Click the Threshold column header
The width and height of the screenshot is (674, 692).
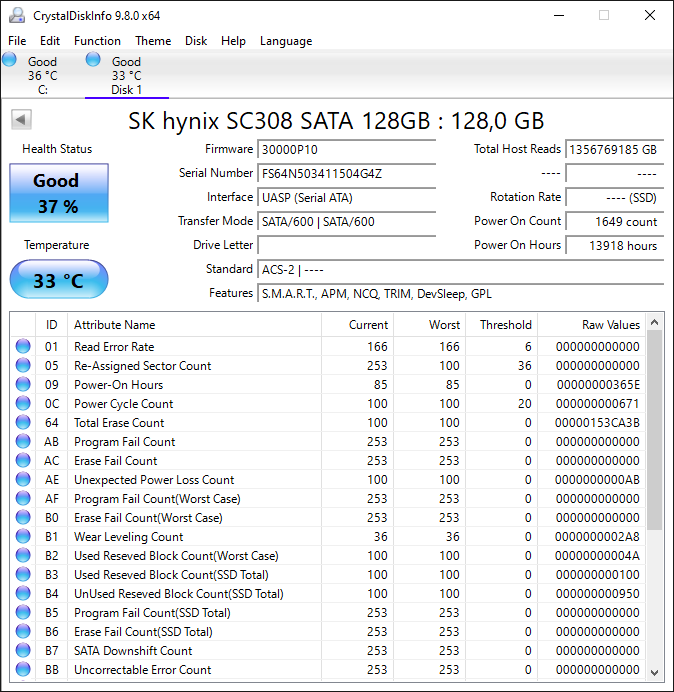pos(501,325)
